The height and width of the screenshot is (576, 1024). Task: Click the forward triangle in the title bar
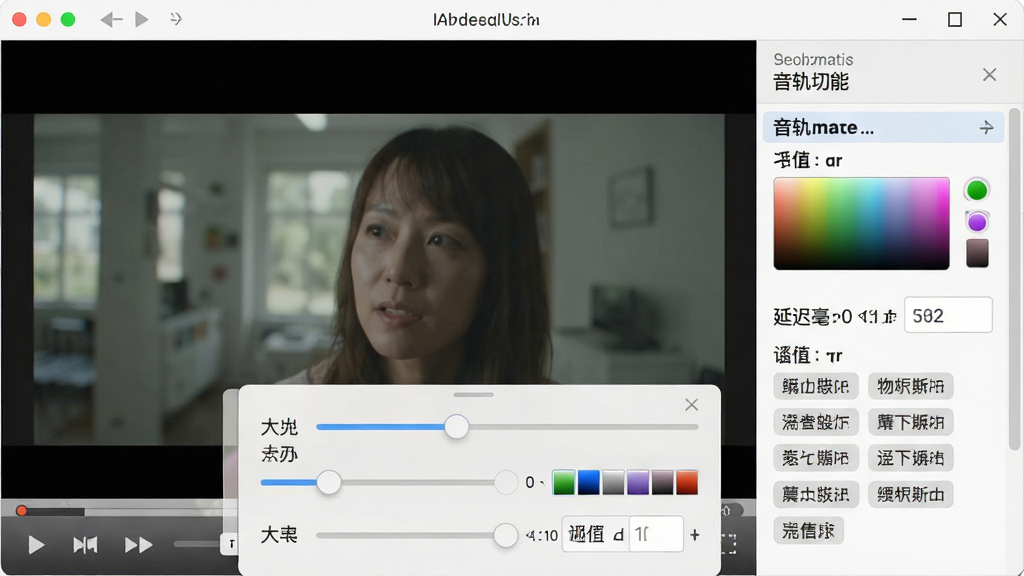point(141,20)
